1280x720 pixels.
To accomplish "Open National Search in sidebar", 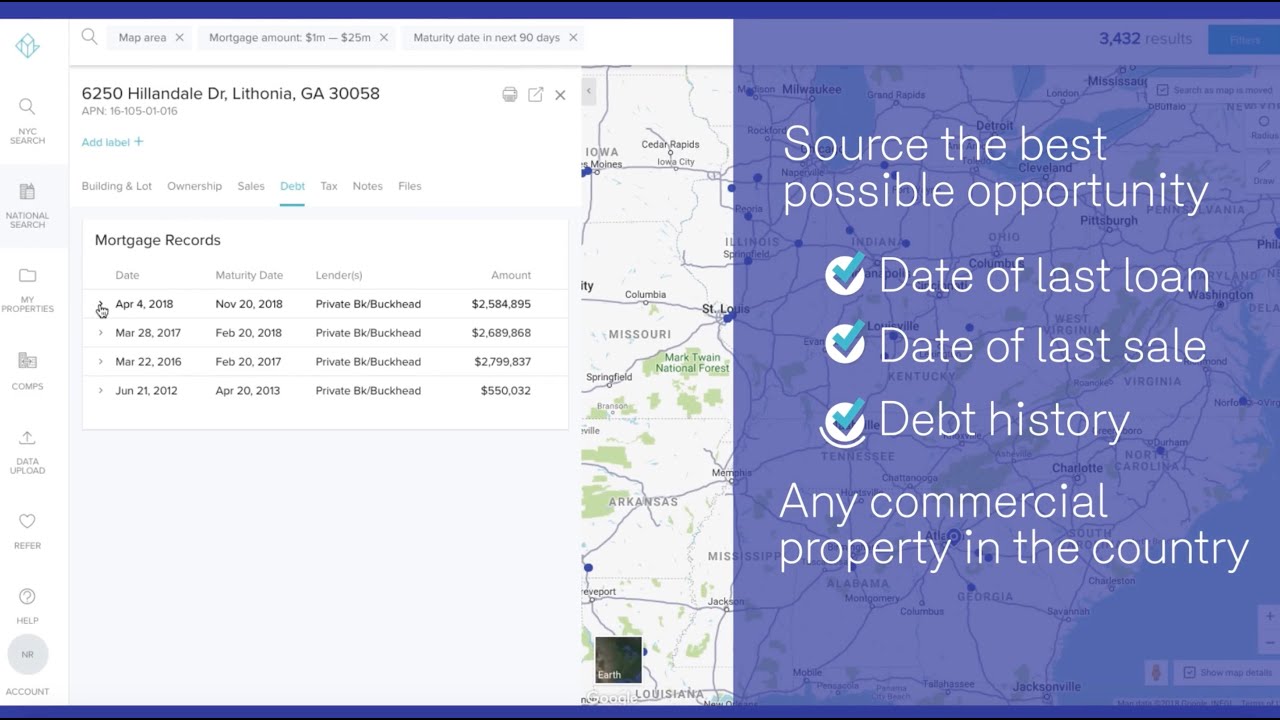I will pos(27,205).
